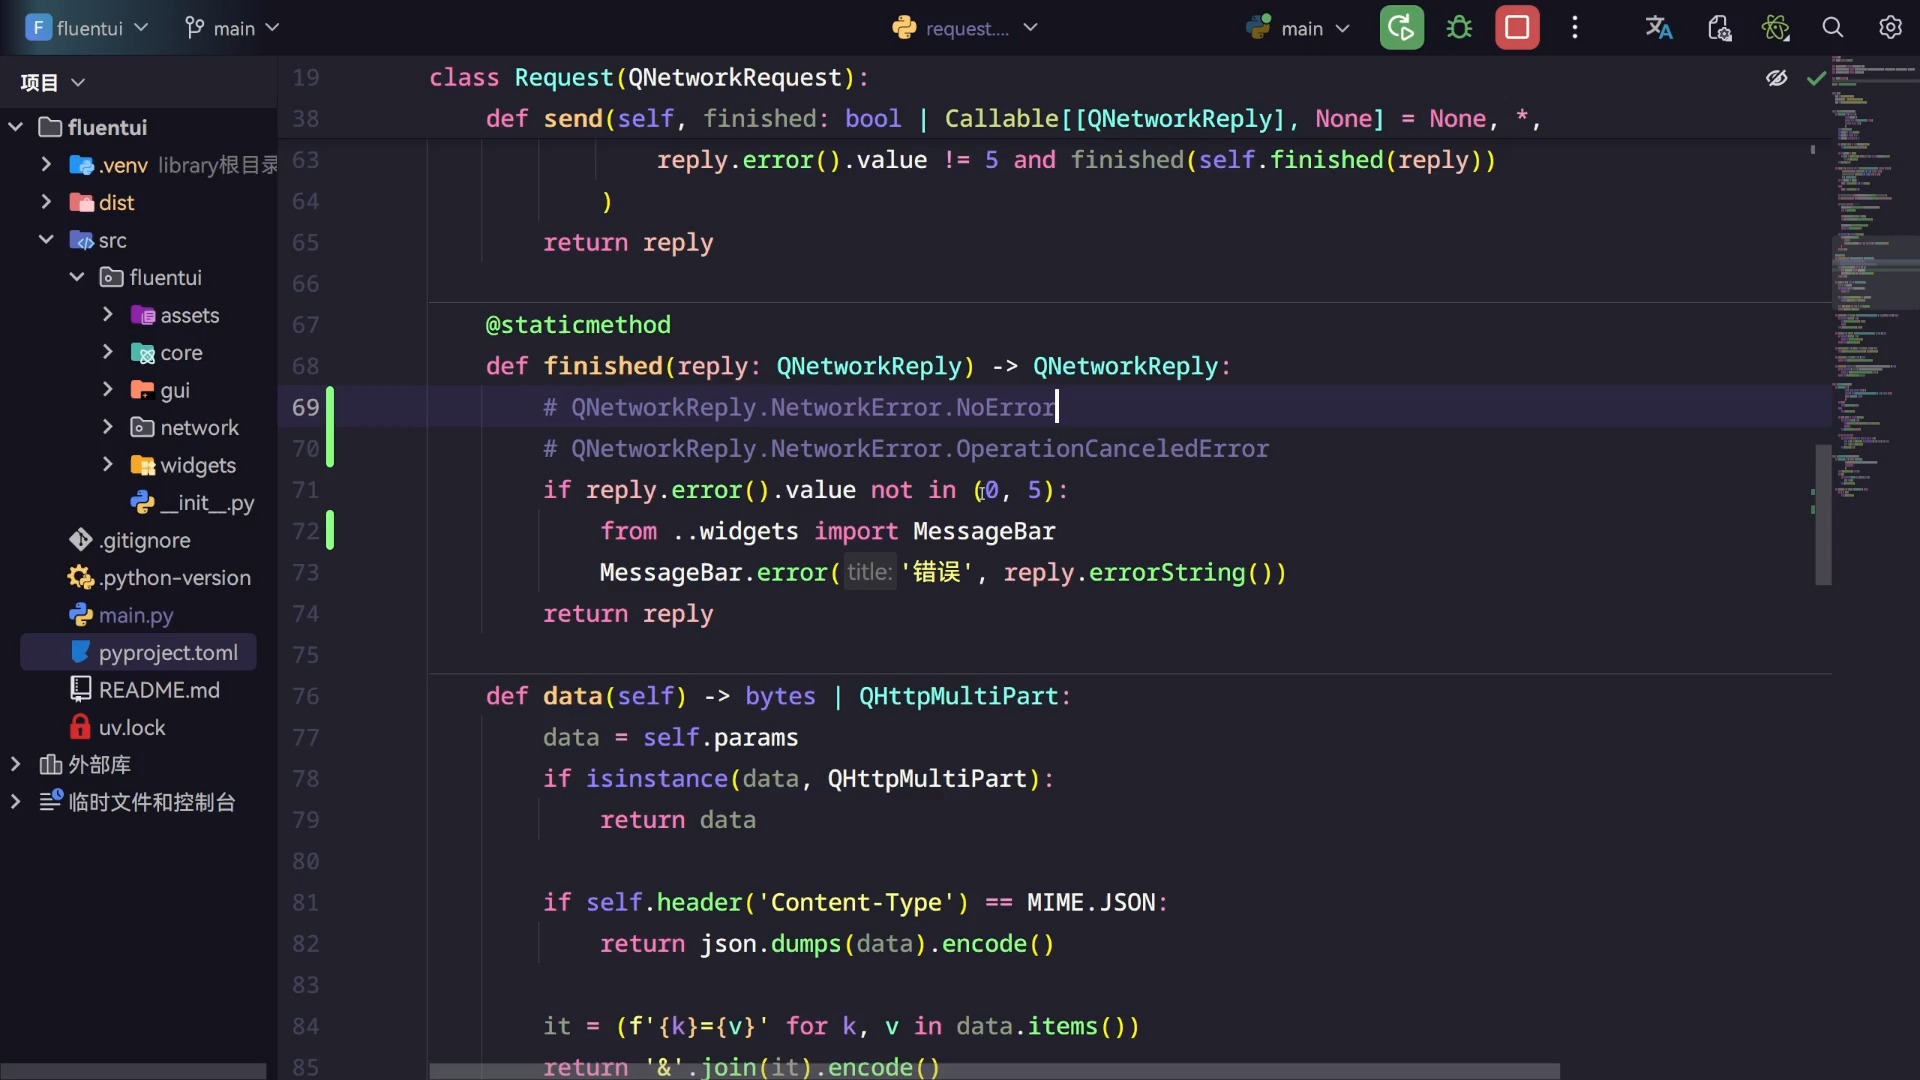
Task: Open the request file tab dropdown
Action: pos(965,28)
